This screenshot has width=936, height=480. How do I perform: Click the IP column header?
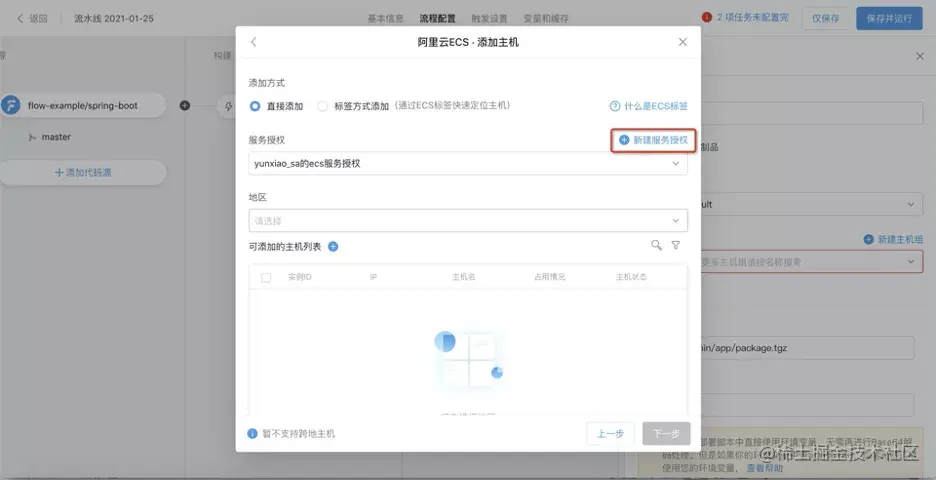click(373, 277)
